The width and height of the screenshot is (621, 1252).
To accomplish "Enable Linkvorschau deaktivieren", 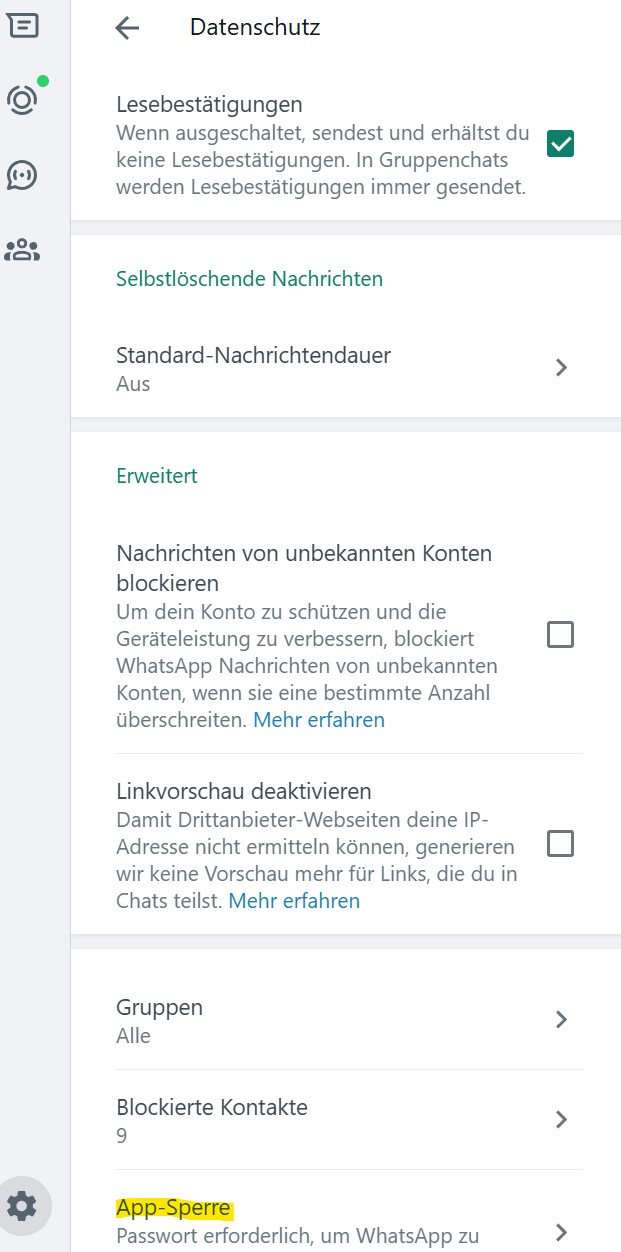I will [x=562, y=843].
